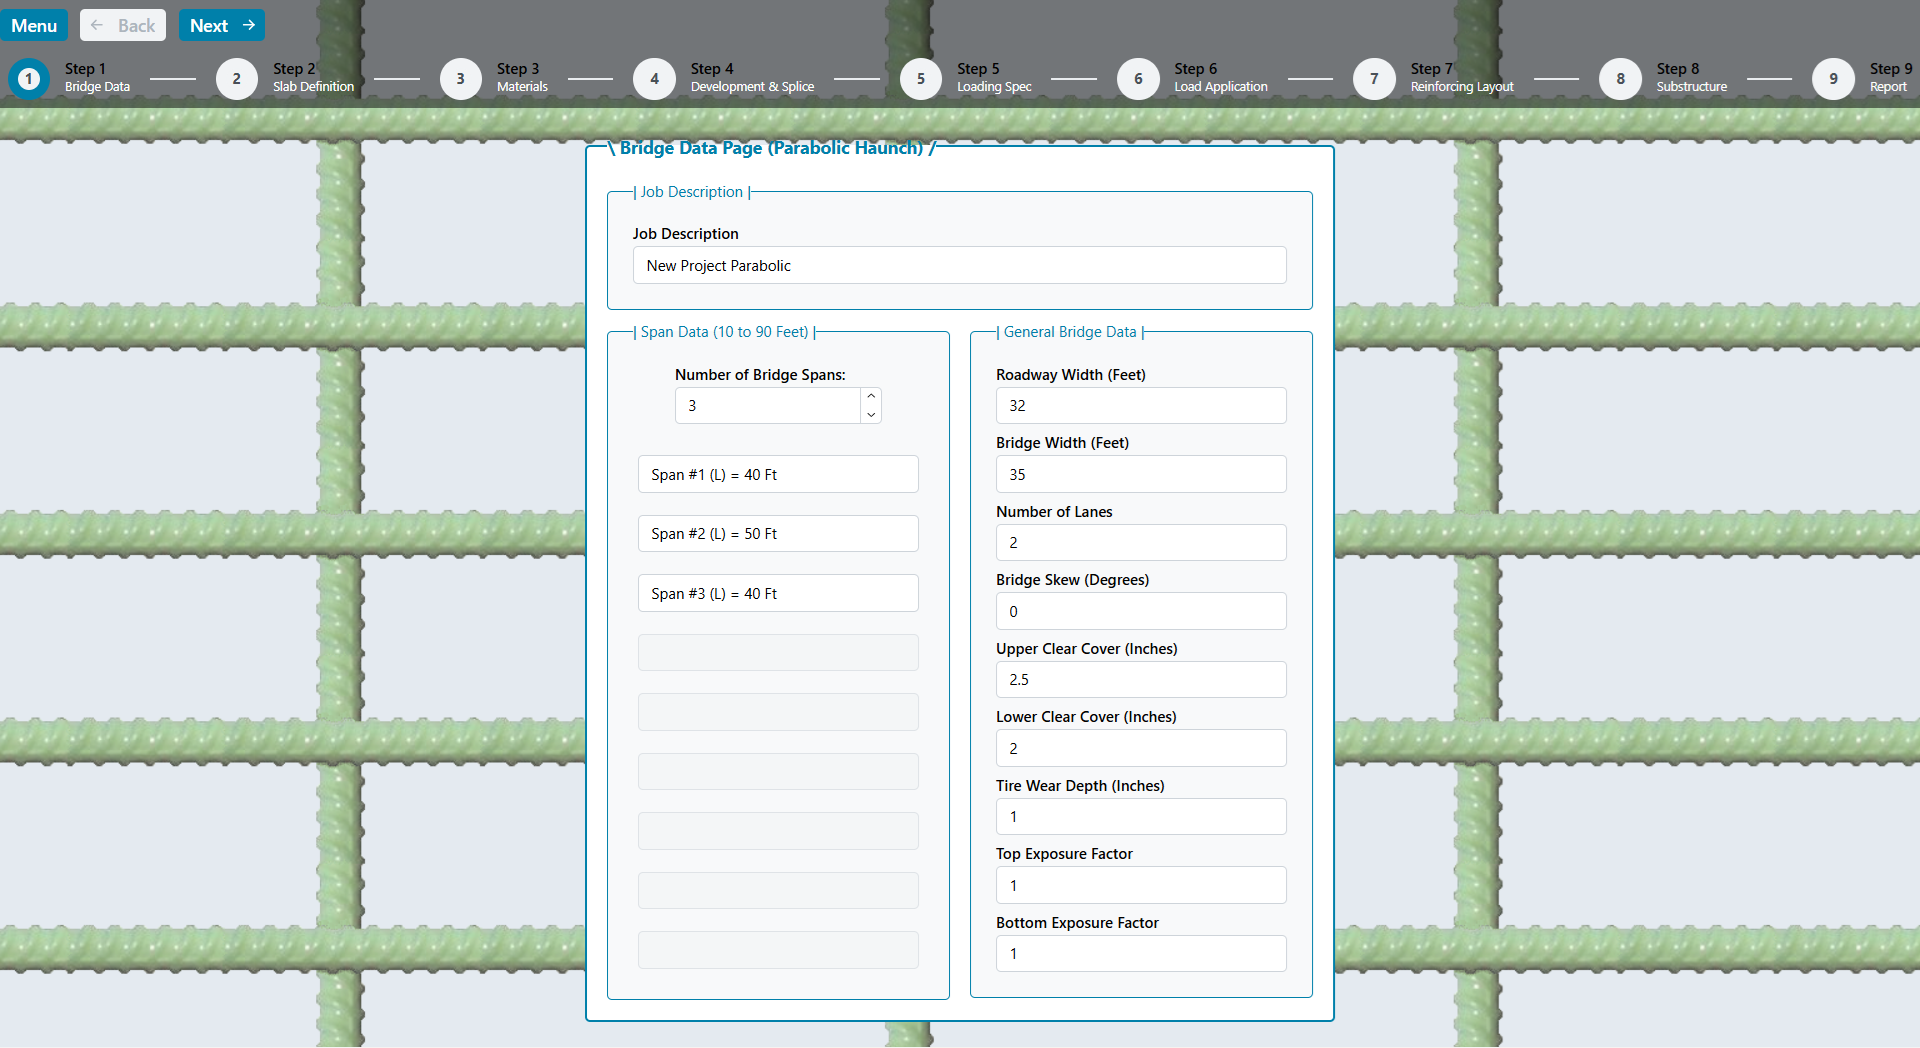Edit the Job Description text field
Screen dimensions: 1920x1048
tap(959, 266)
